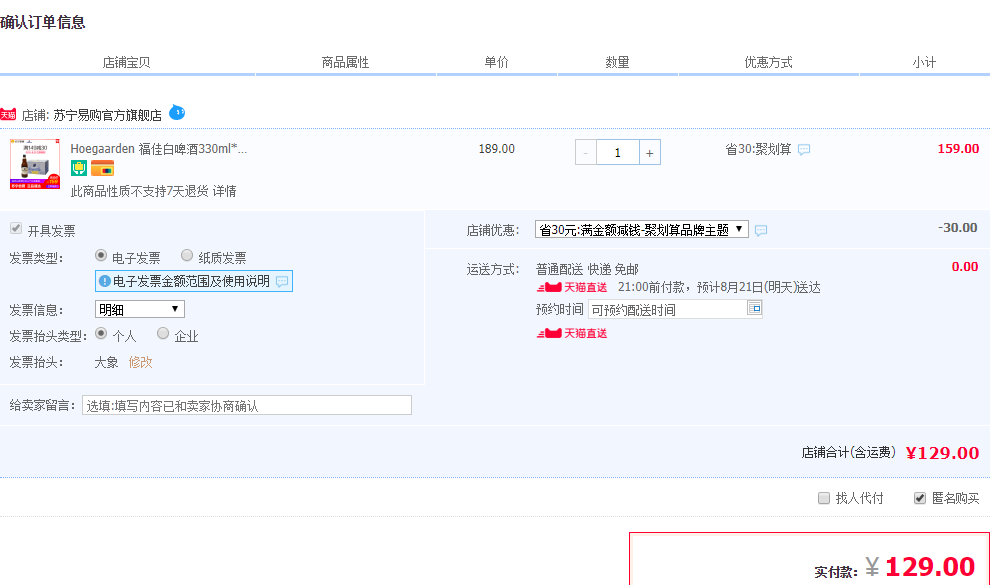Click the 天猫直送 badge below 预约时间
Viewport: 1007px width, 585px height.
tap(572, 333)
